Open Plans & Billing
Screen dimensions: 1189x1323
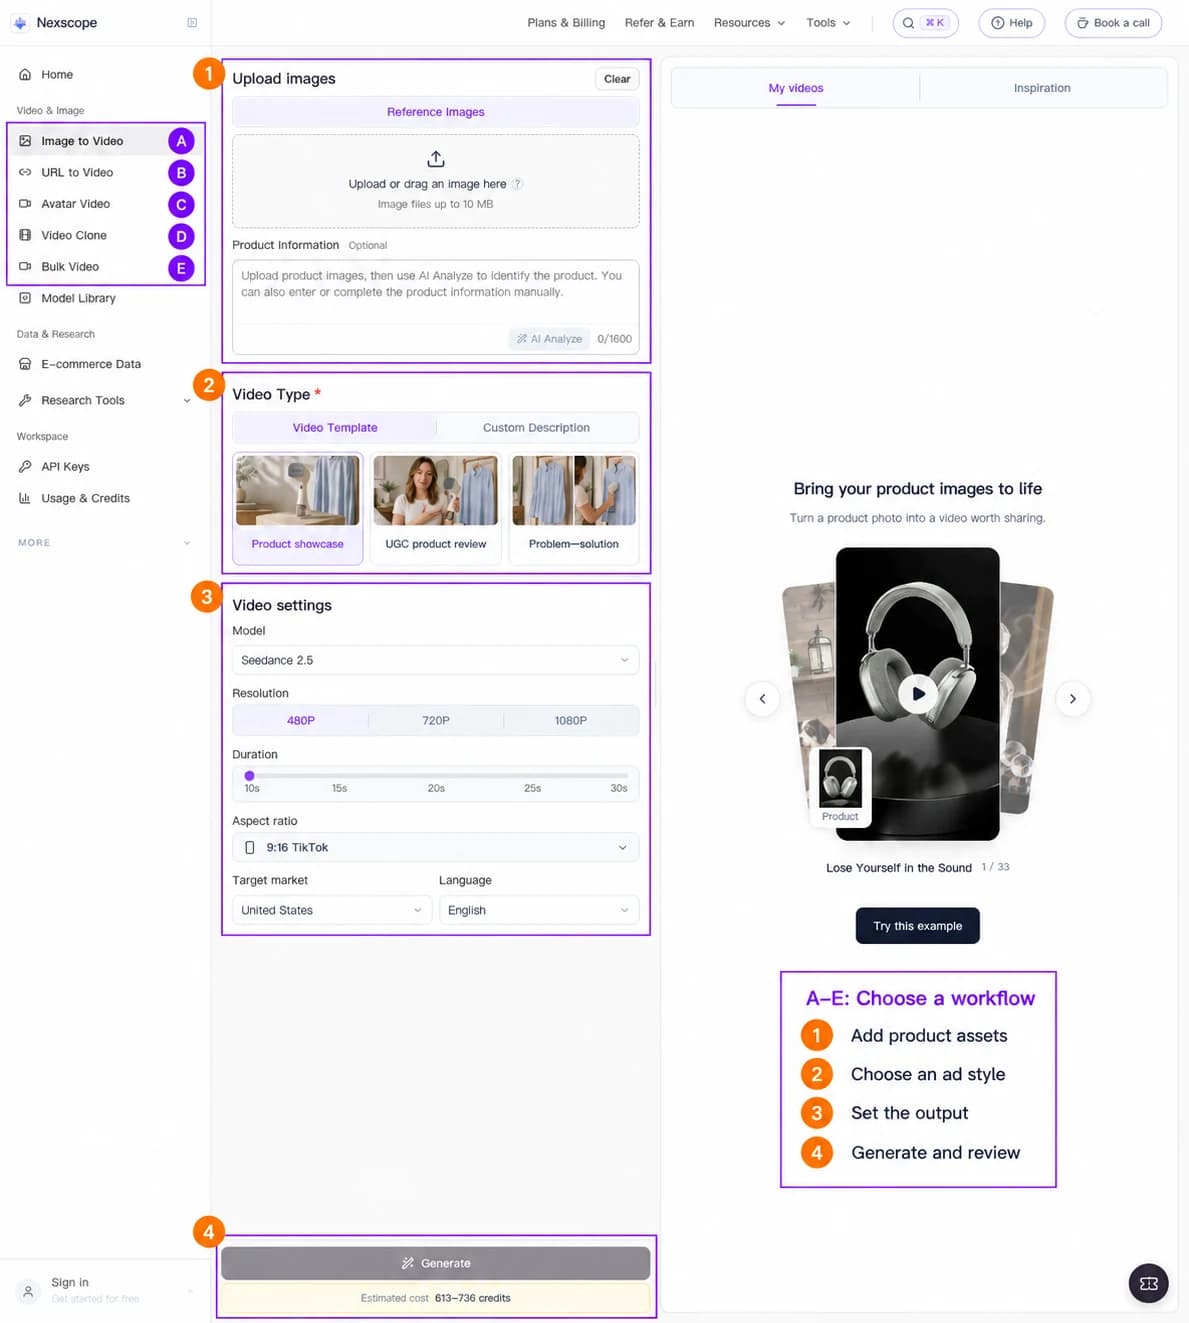[x=566, y=23]
